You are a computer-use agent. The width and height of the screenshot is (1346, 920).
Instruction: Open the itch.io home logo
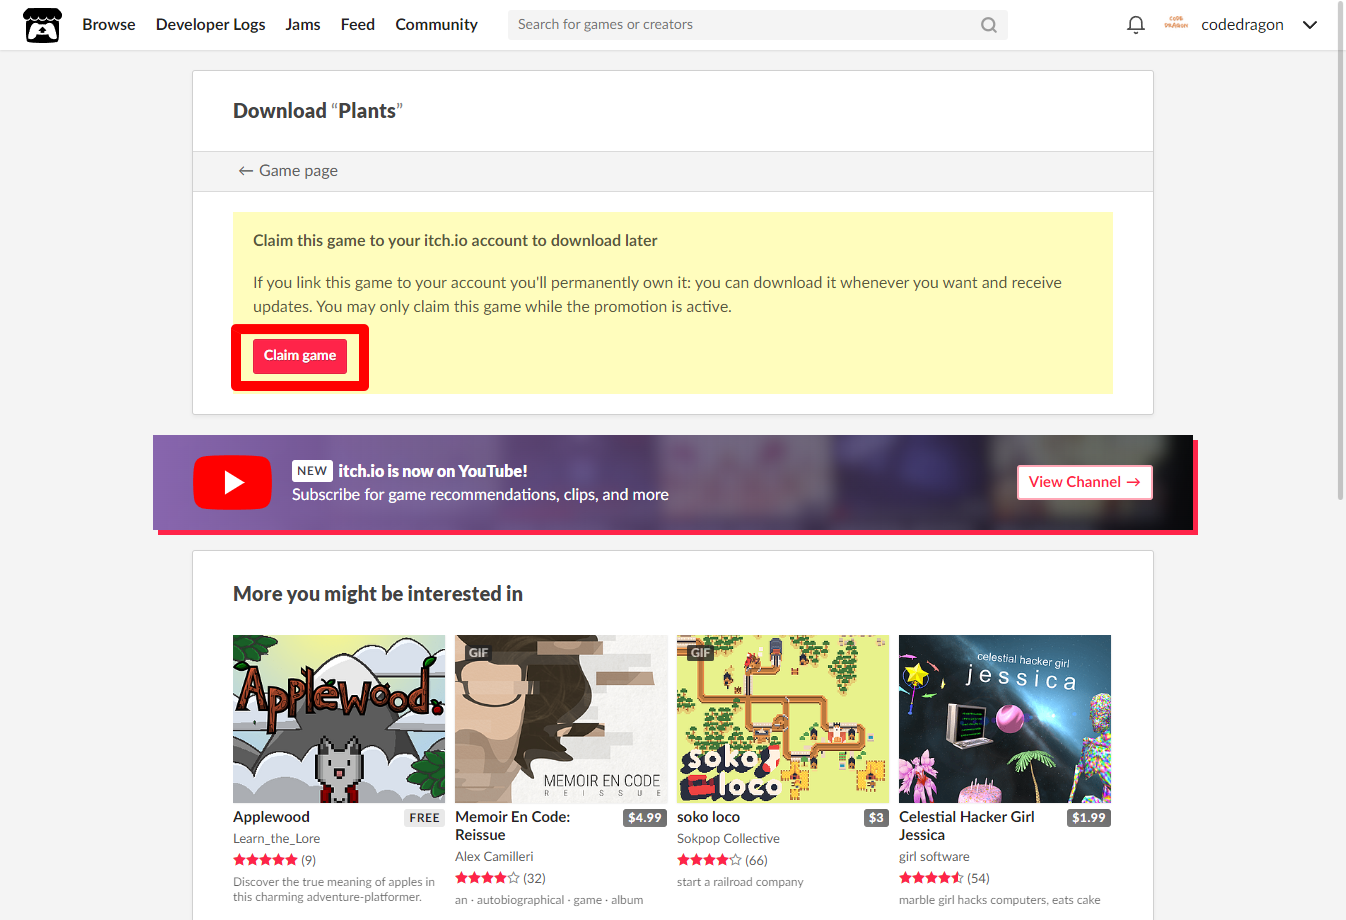pyautogui.click(x=42, y=25)
